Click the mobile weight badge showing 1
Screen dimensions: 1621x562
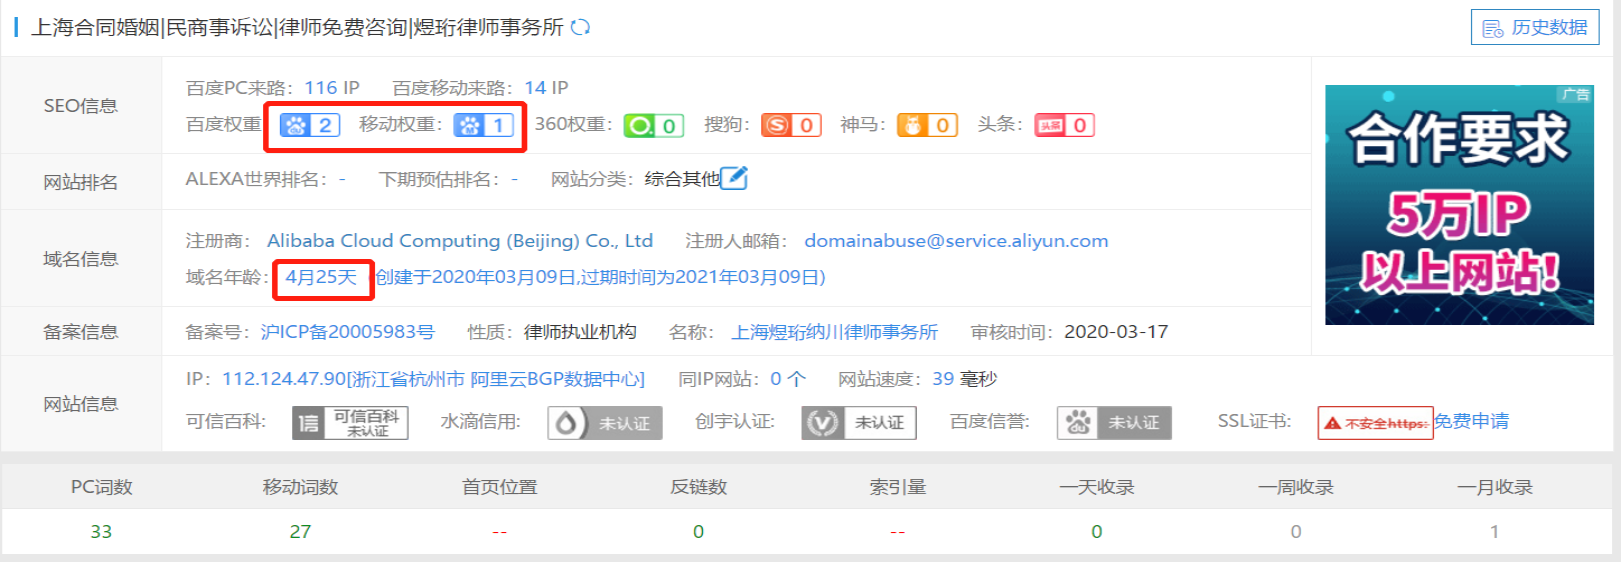pyautogui.click(x=484, y=125)
